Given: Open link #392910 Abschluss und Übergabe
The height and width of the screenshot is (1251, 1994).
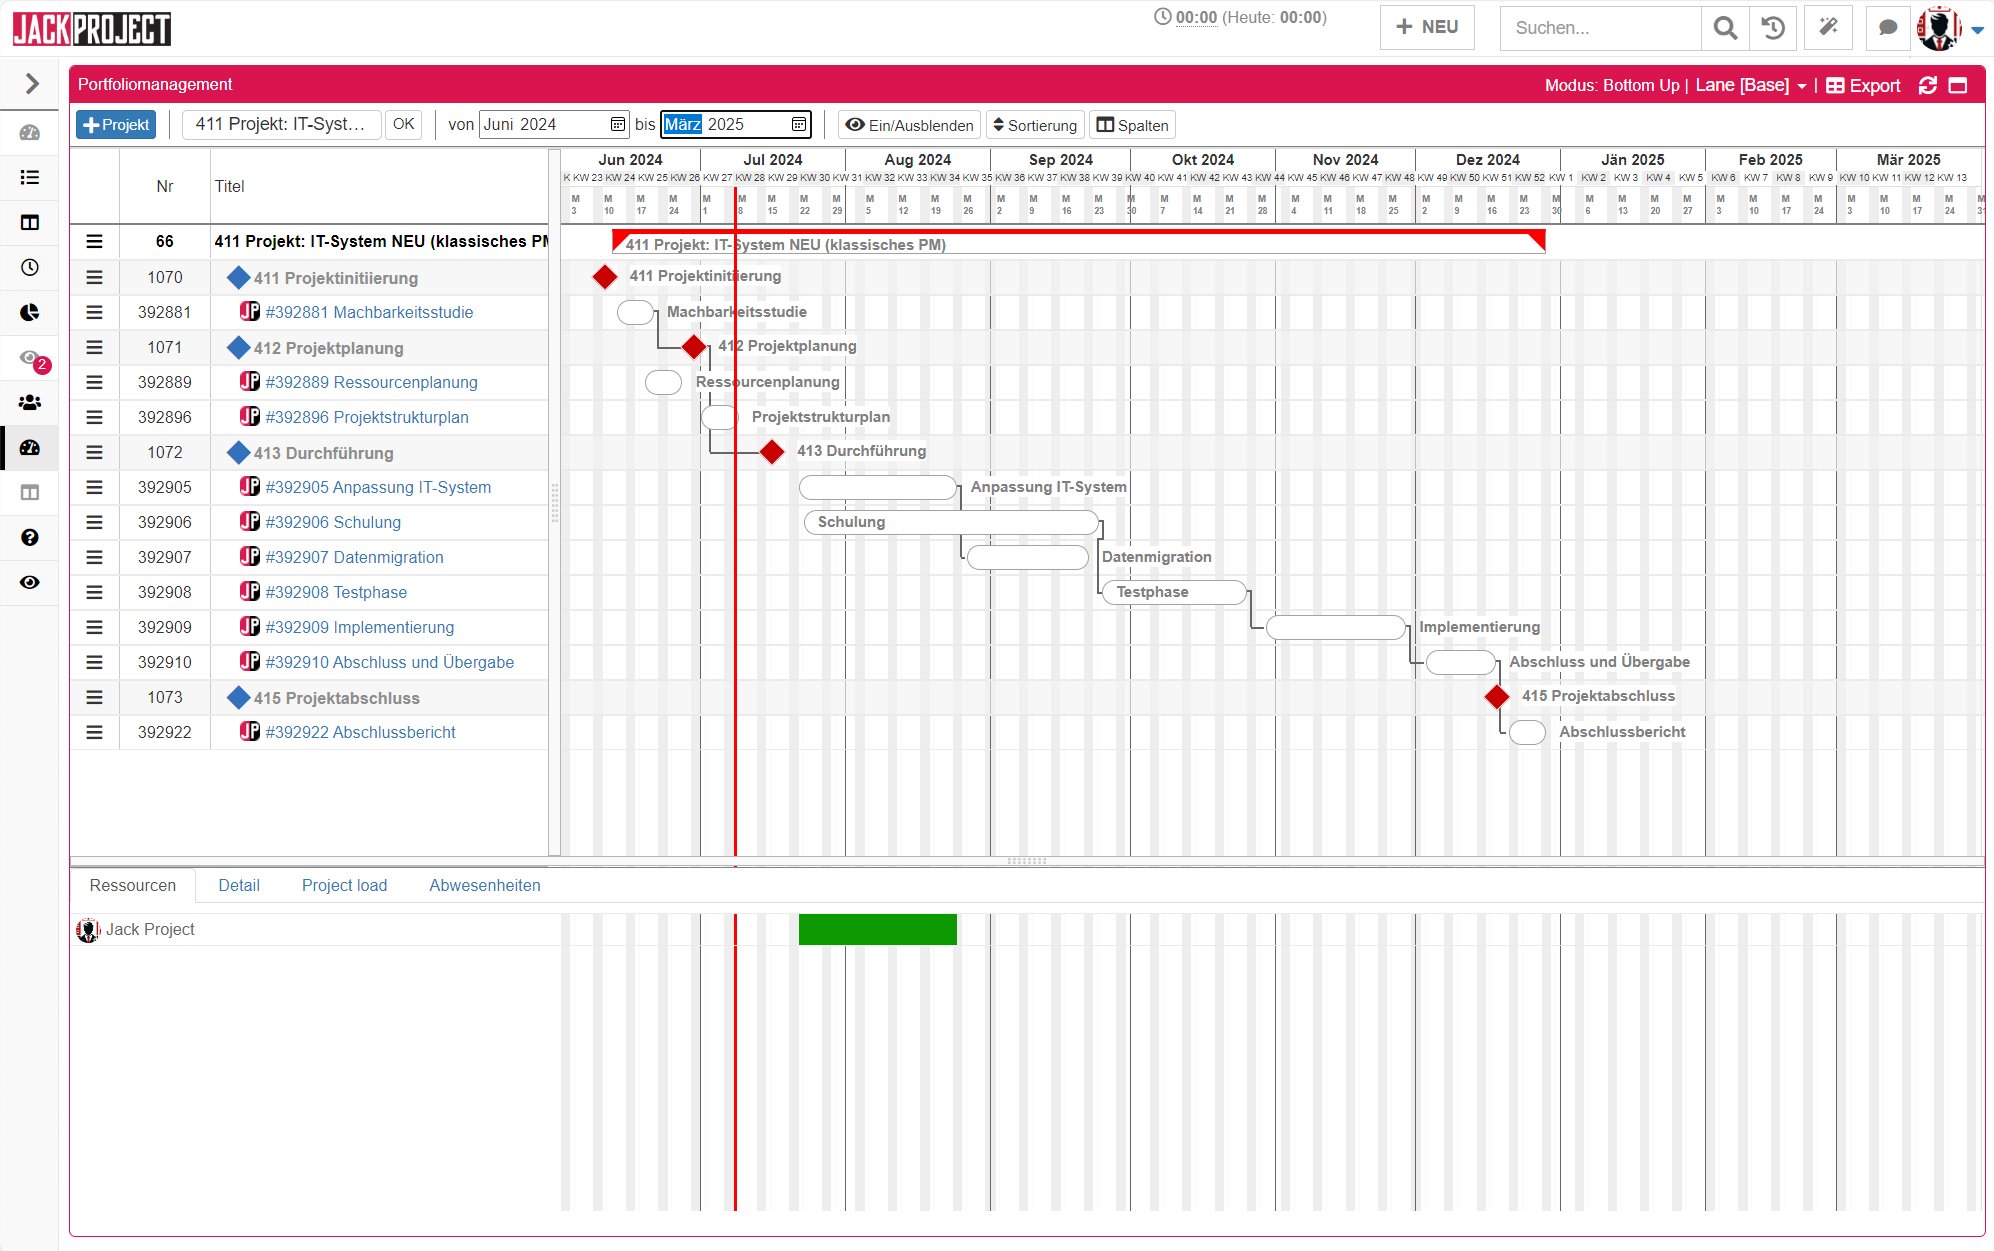Looking at the screenshot, I should click(x=389, y=662).
